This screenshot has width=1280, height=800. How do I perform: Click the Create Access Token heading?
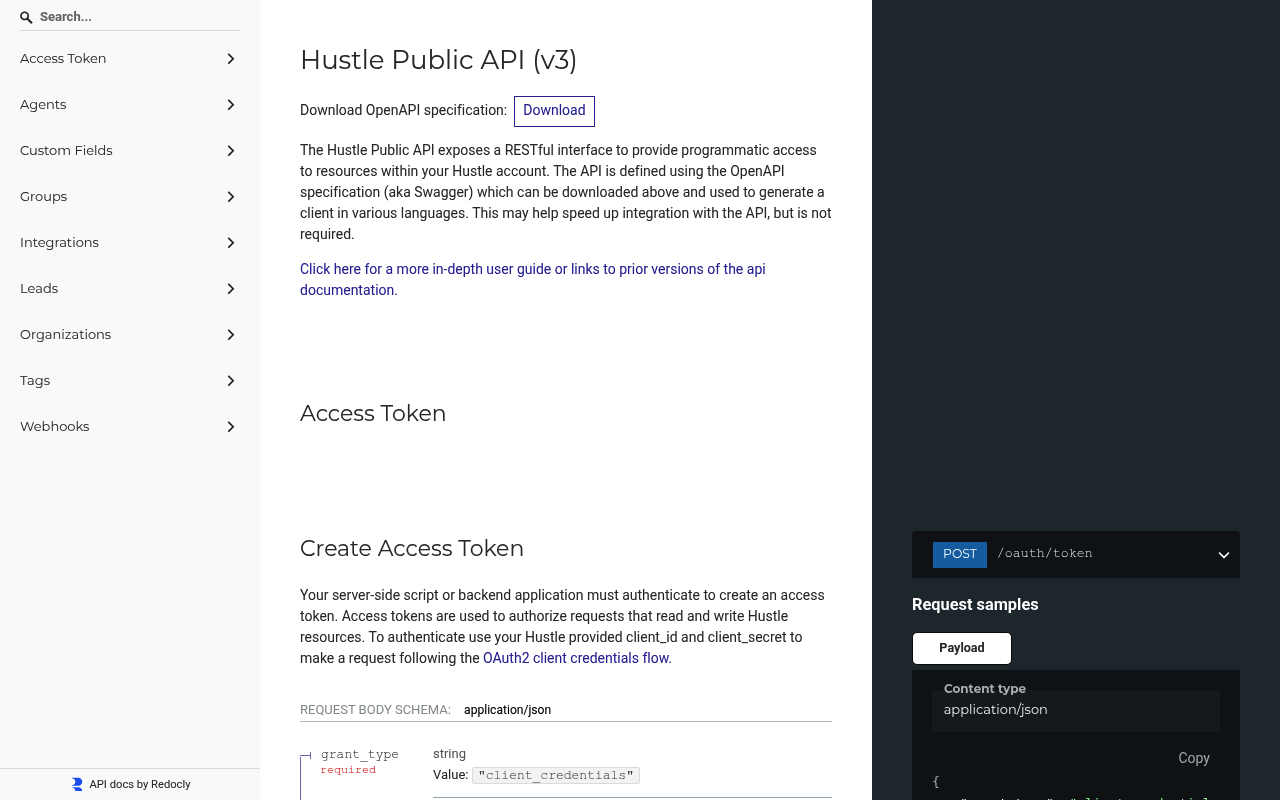tap(412, 549)
